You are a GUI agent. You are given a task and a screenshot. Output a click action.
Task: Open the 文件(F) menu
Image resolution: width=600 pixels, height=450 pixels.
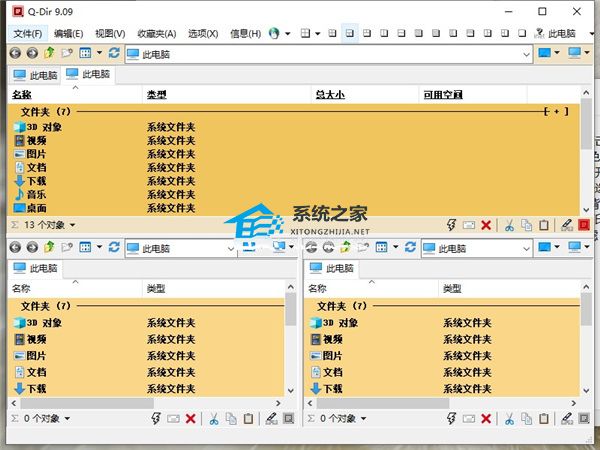click(28, 34)
